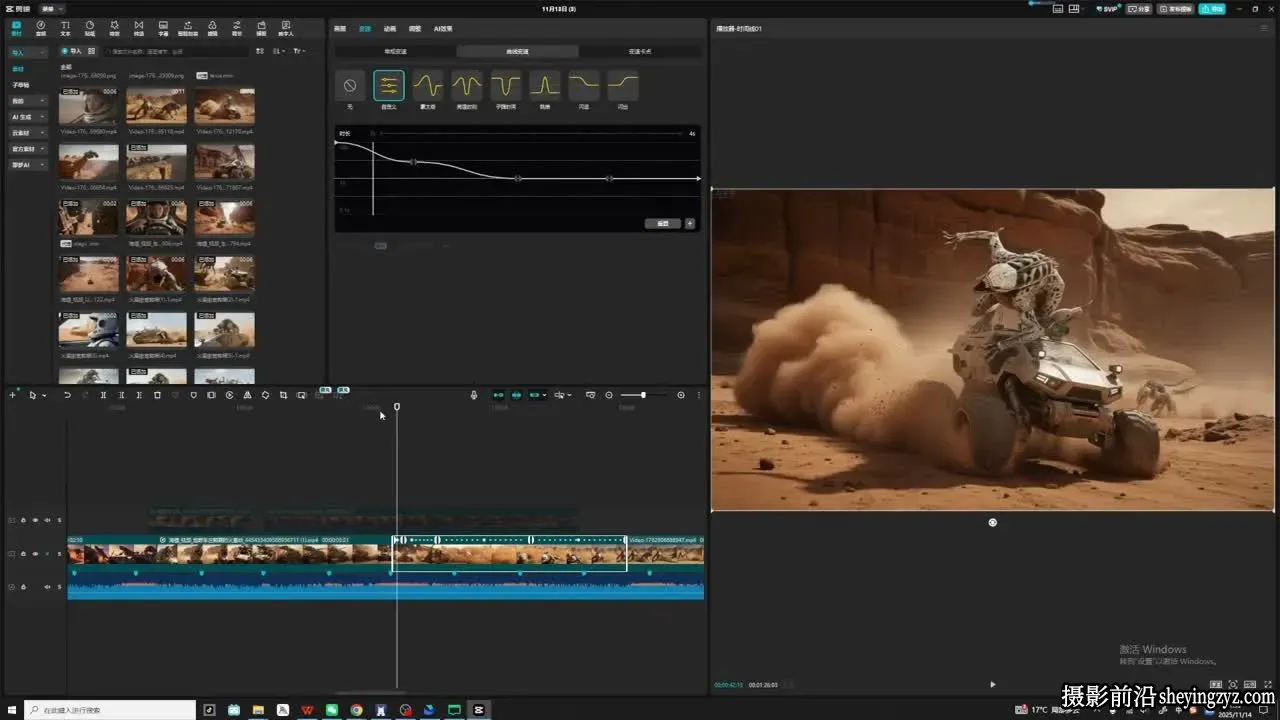Screen dimensions: 1280x720
Task: Open the 菜单 (menu) dropdown
Action: 51,8
